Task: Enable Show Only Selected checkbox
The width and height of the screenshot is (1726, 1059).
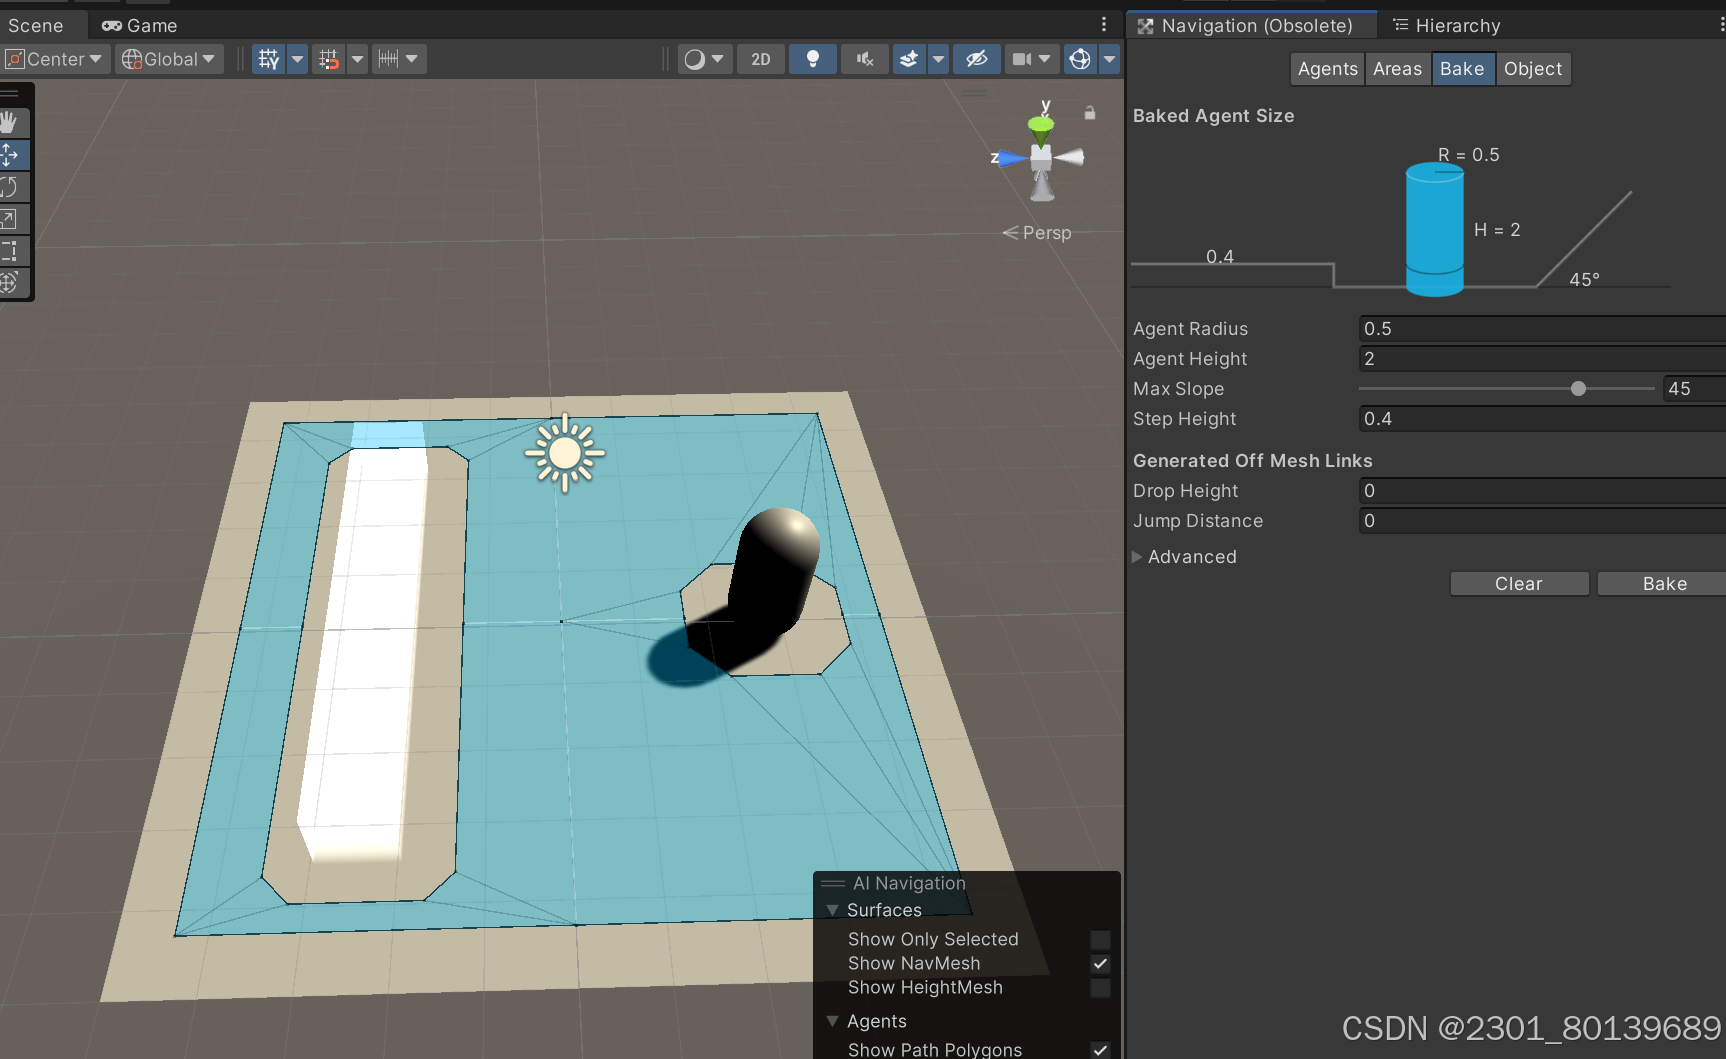Action: (1100, 940)
